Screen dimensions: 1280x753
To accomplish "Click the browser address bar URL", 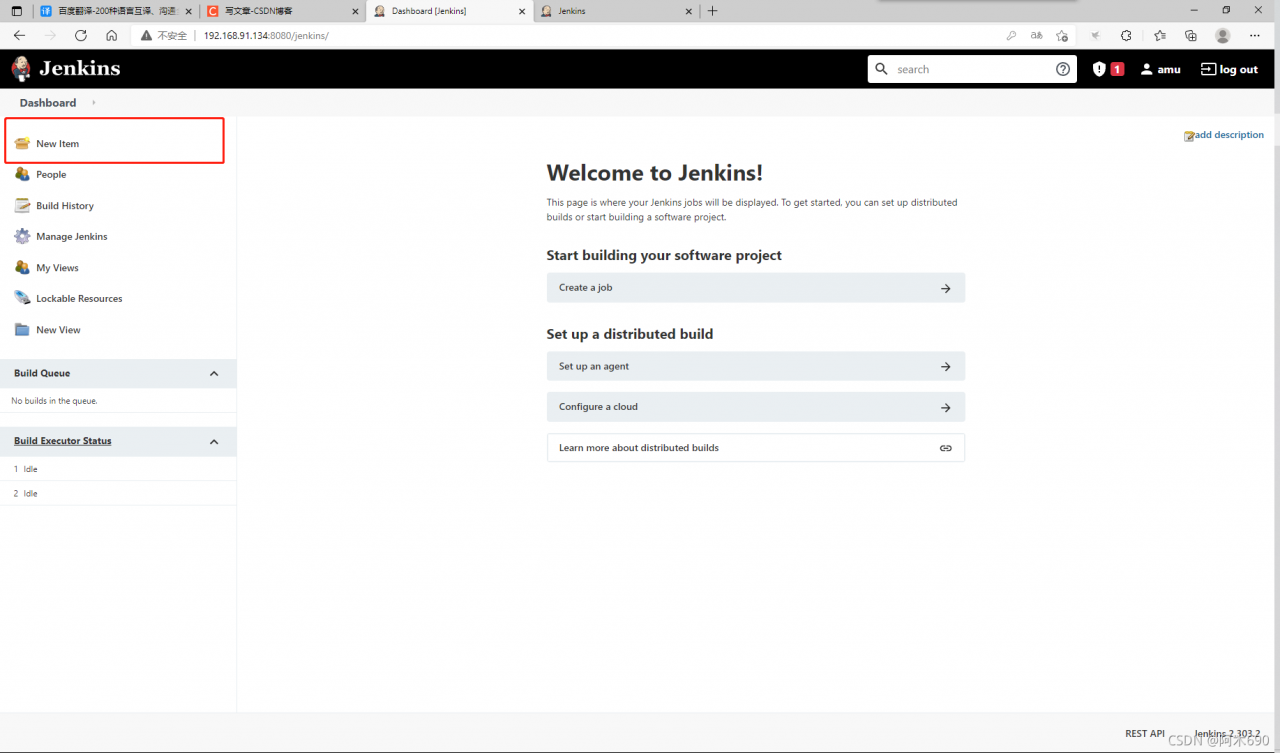I will pos(266,35).
